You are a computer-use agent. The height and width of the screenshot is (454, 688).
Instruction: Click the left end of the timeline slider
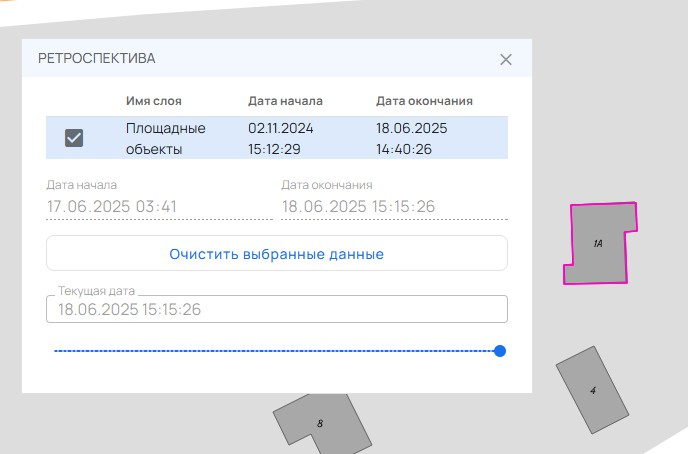pyautogui.click(x=57, y=351)
